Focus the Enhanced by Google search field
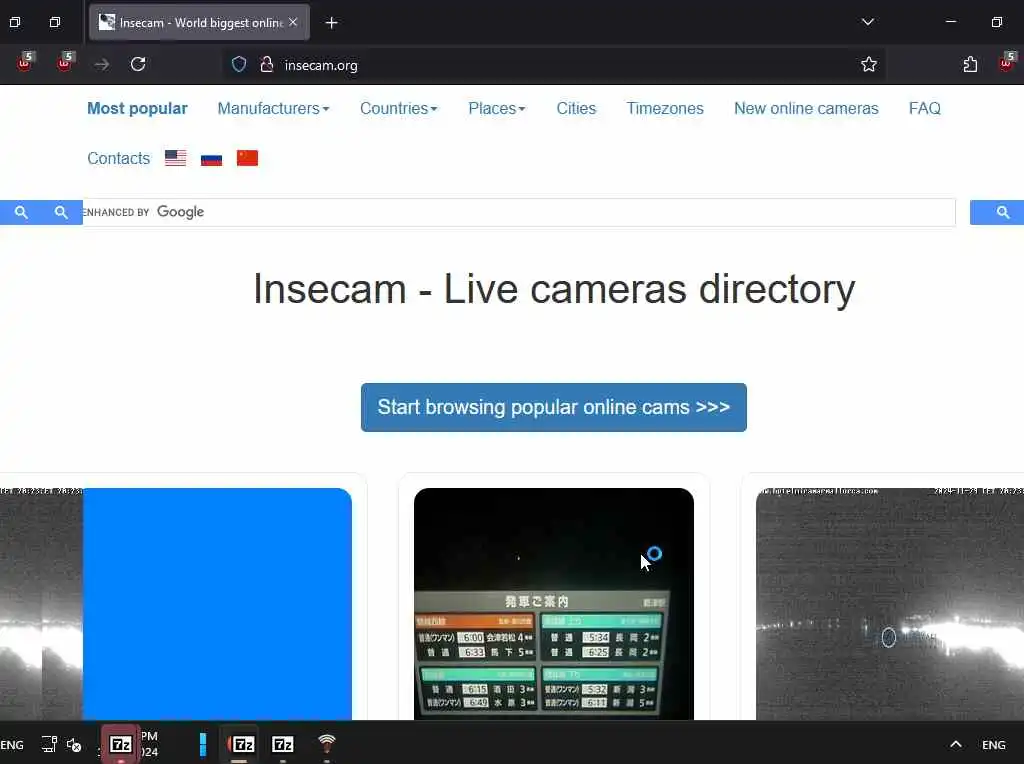This screenshot has height=764, width=1024. point(519,212)
